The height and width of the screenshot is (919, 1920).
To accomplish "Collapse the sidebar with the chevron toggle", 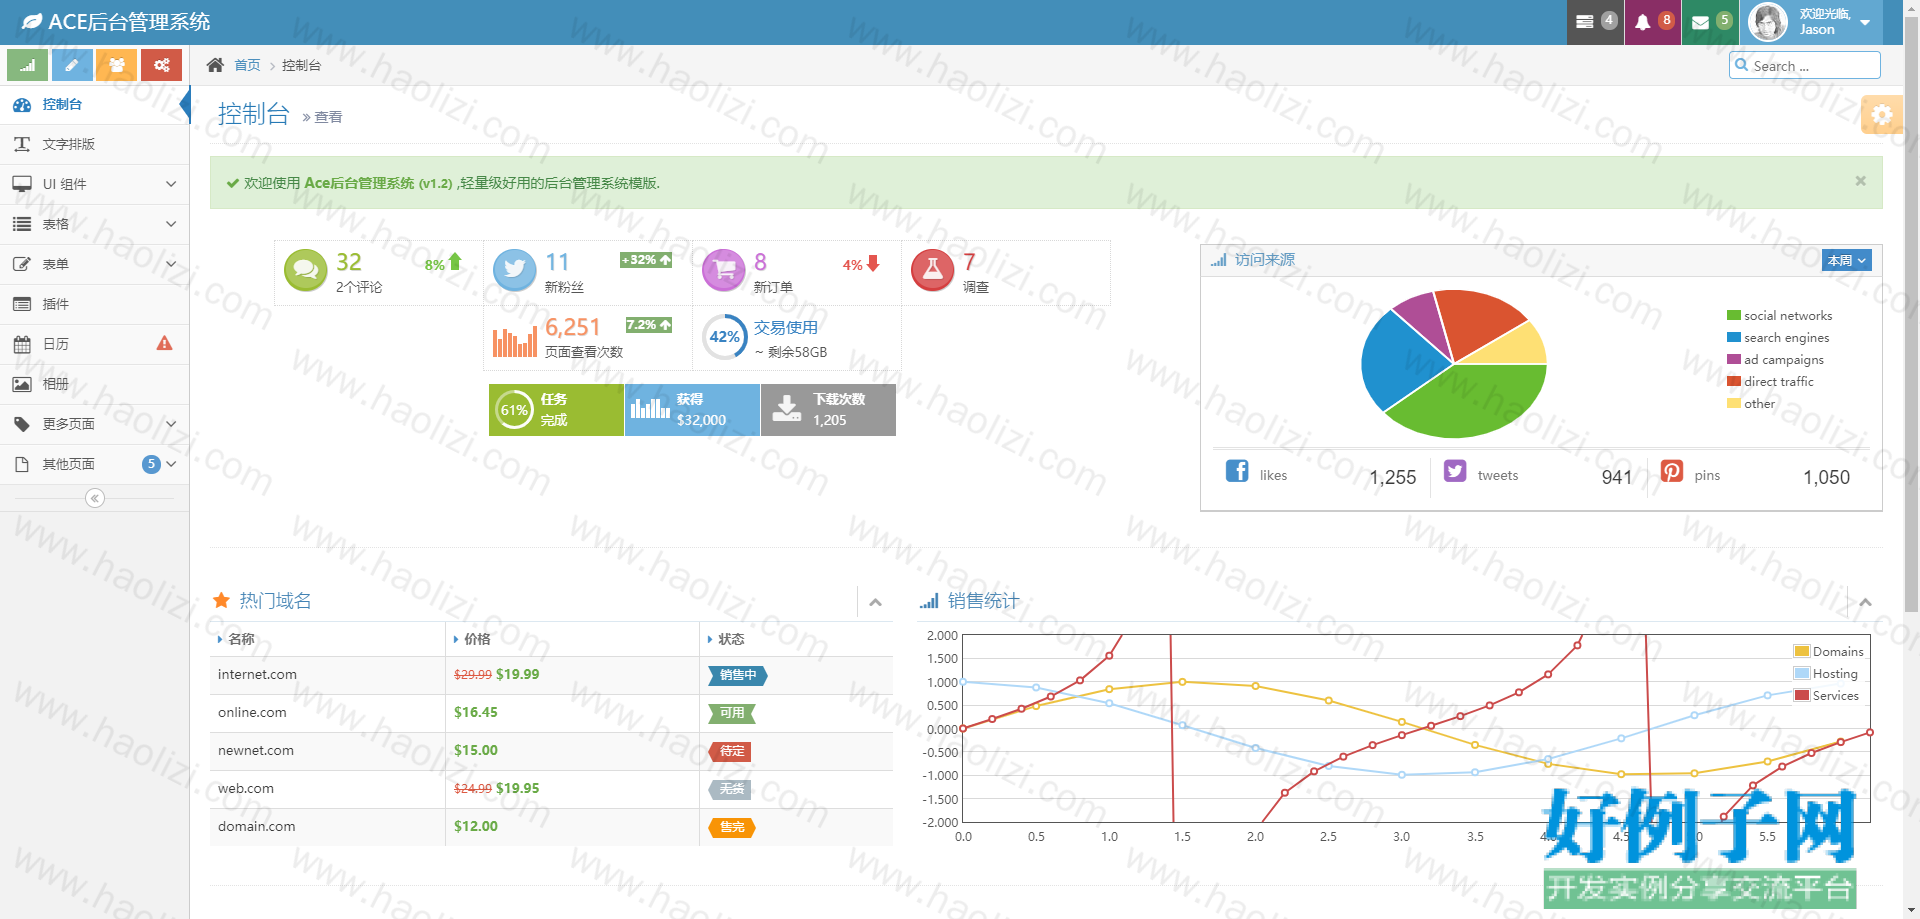I will (x=95, y=498).
